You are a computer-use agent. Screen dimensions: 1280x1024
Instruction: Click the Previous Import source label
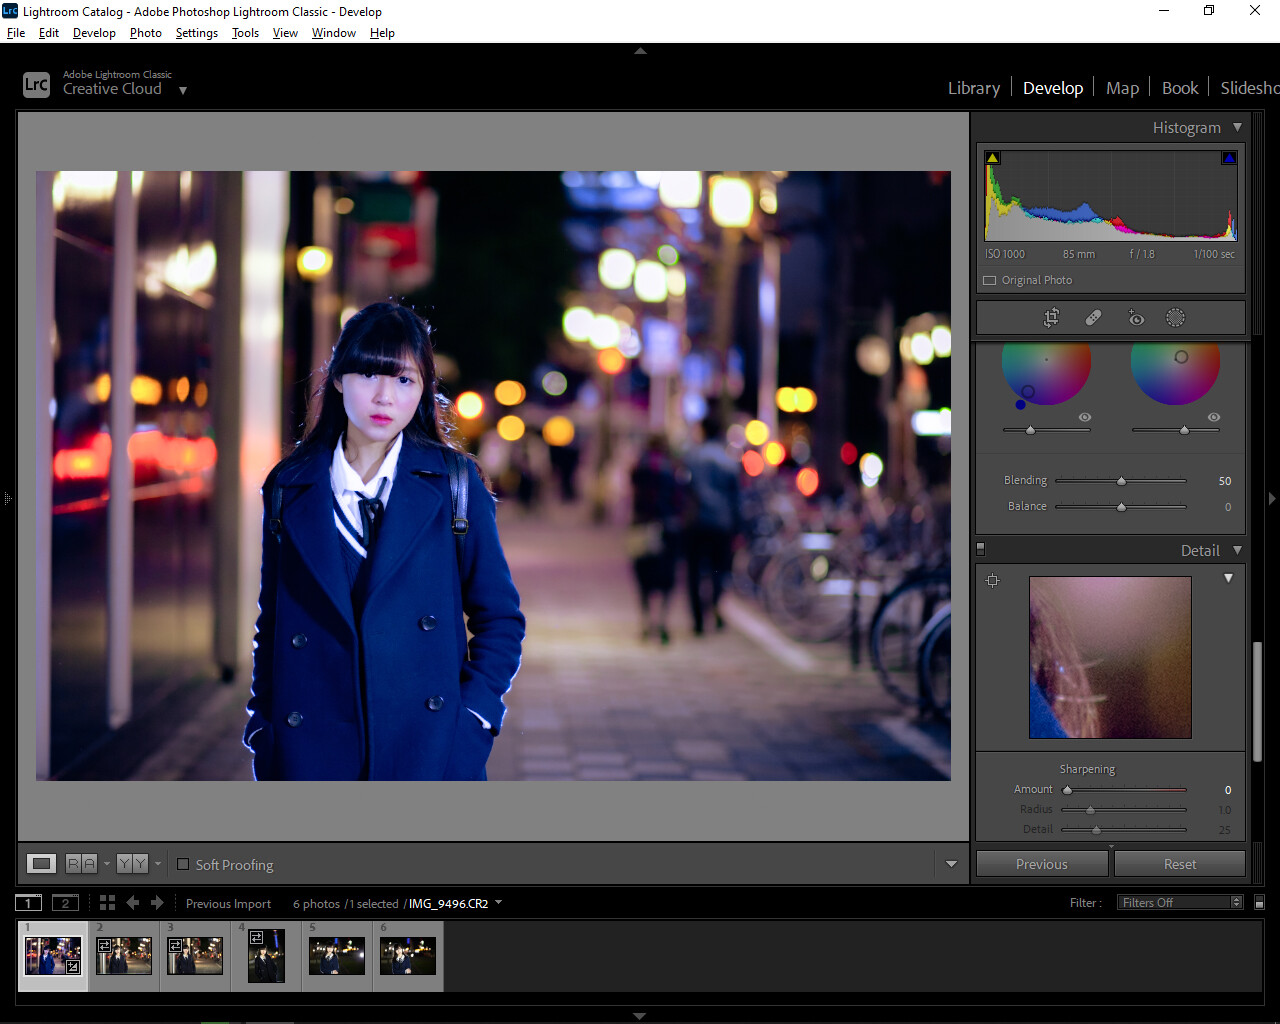[x=228, y=903]
